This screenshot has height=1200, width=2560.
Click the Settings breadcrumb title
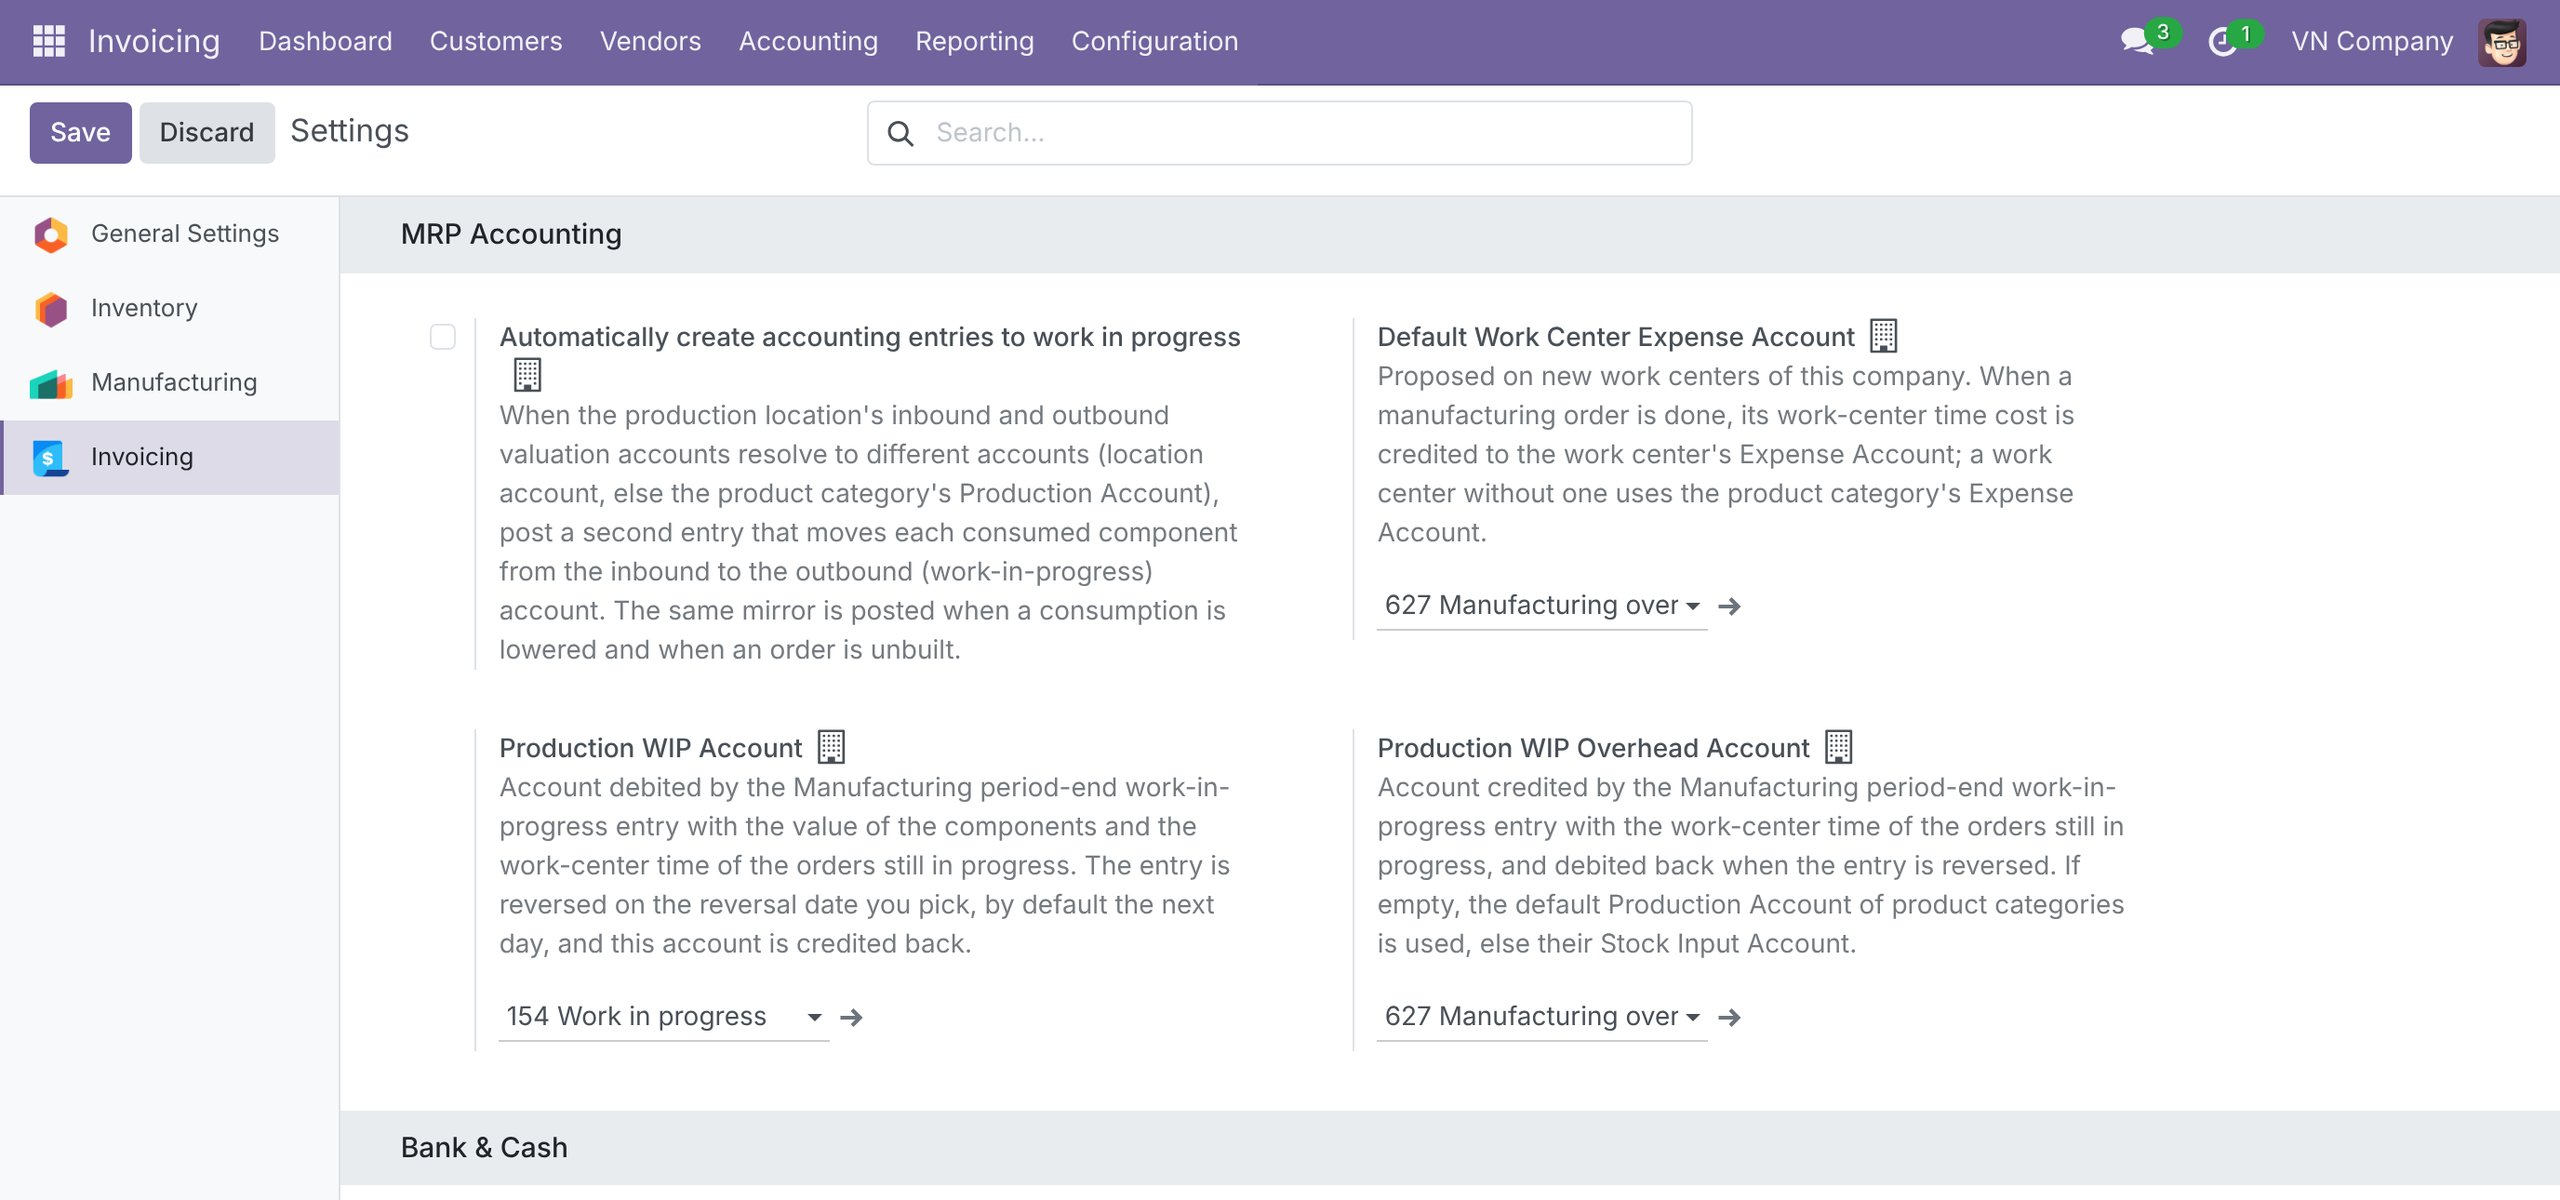pos(350,131)
